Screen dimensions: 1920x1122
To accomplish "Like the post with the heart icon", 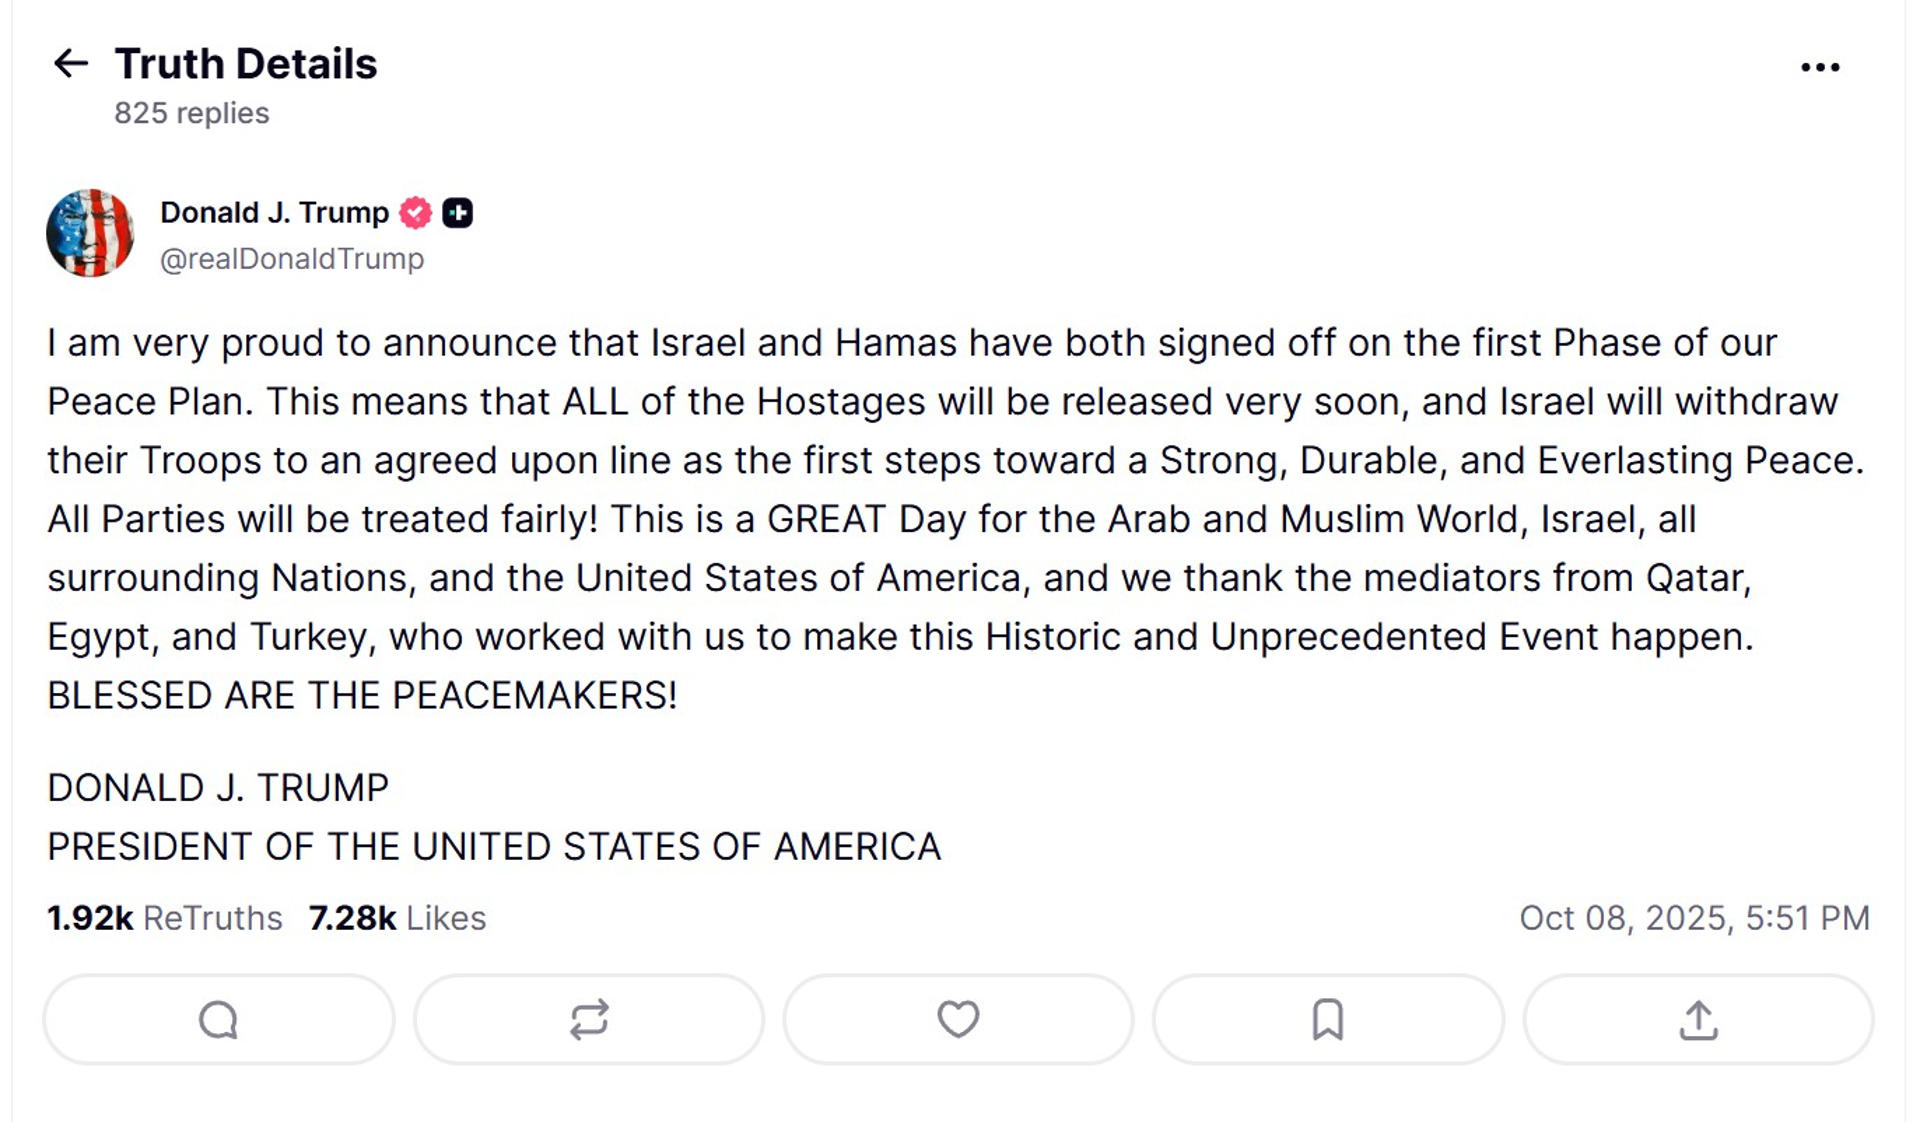I will point(957,1019).
